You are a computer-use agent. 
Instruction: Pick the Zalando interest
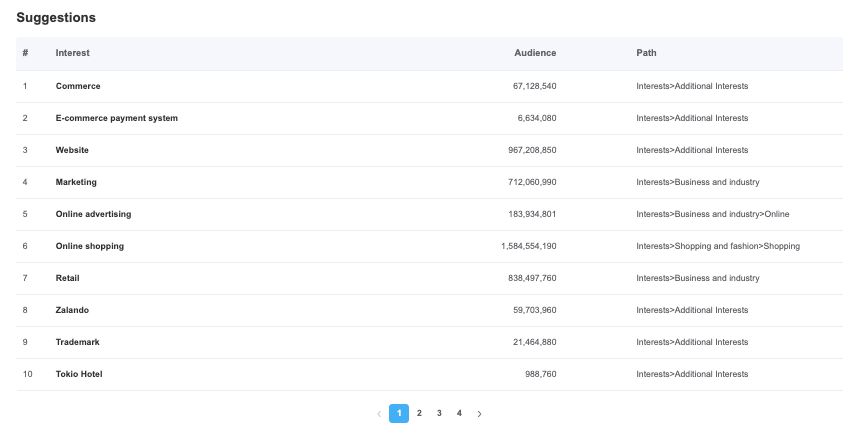[72, 310]
